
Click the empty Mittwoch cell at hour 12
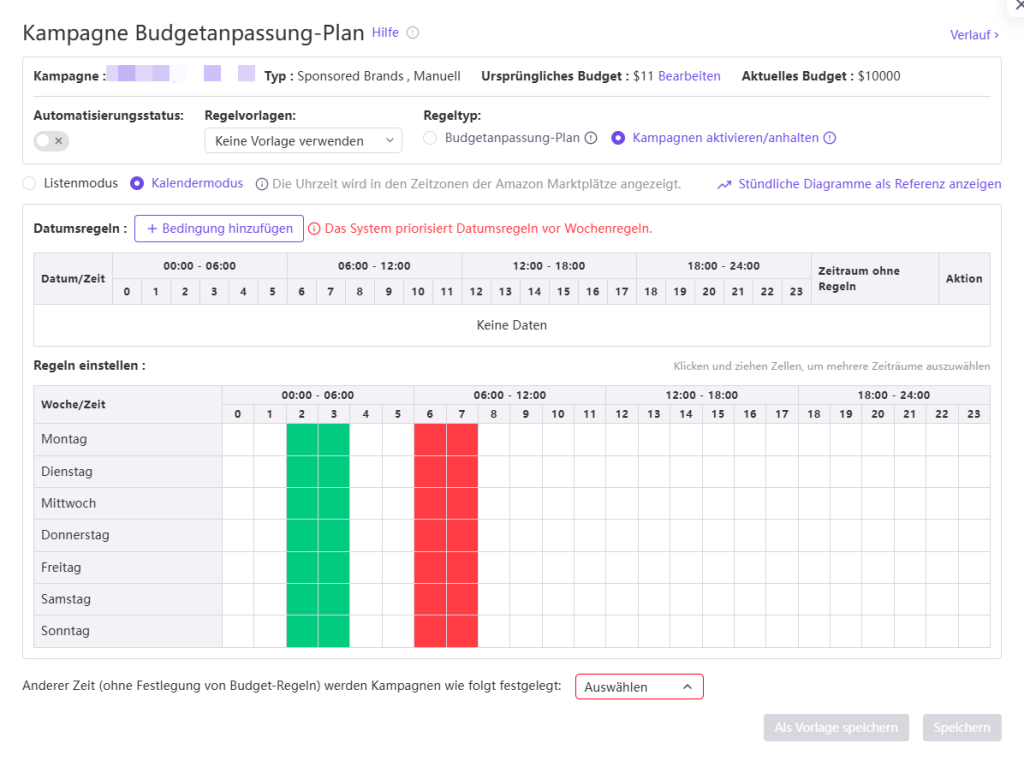(x=622, y=504)
